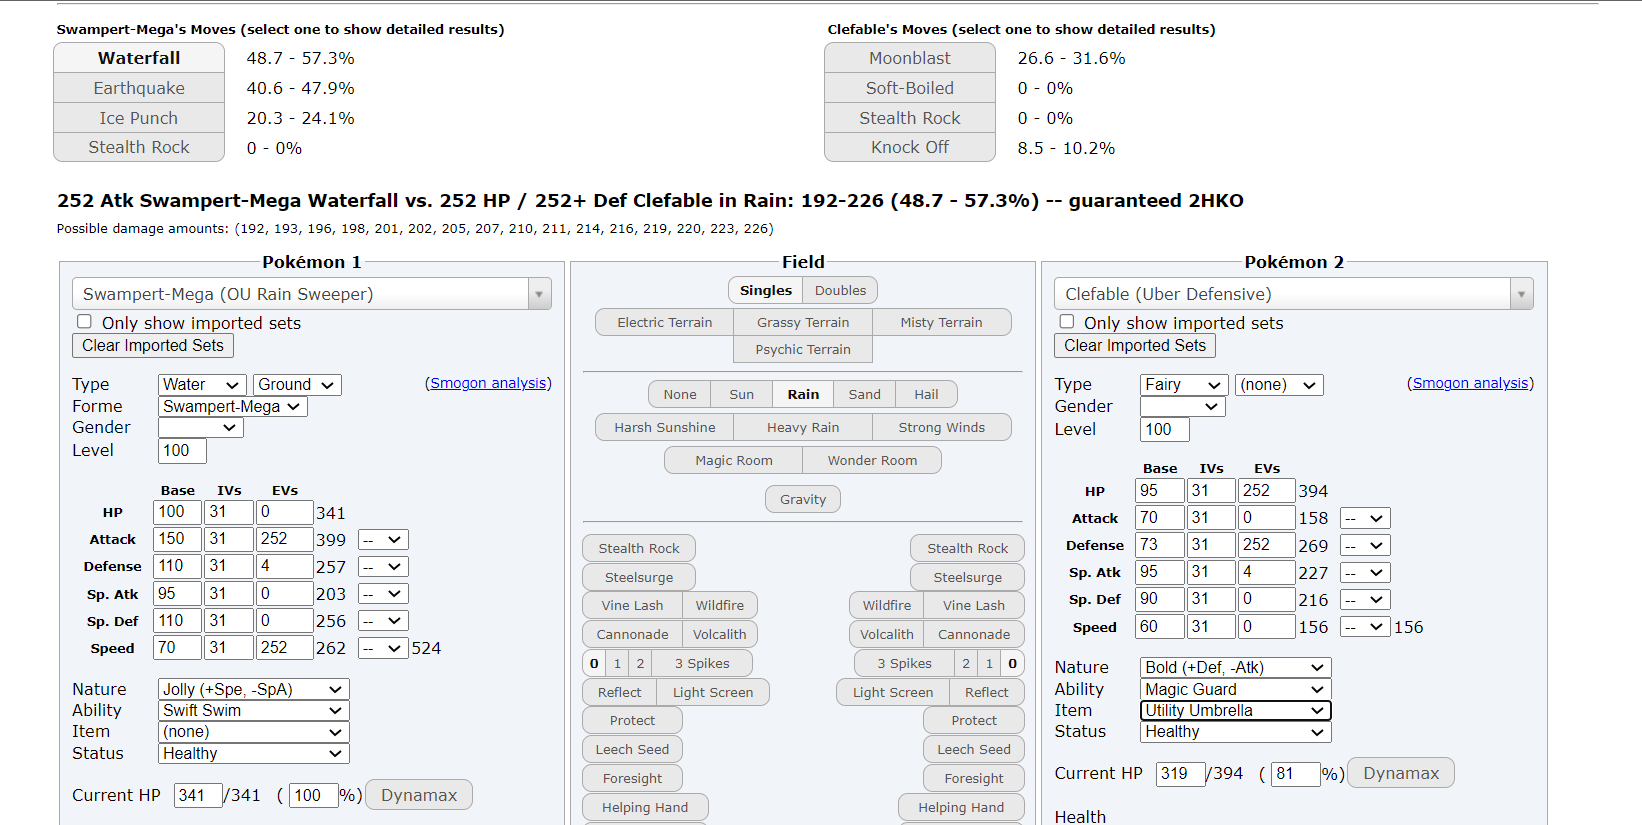Activate Misty Terrain

[x=941, y=322]
